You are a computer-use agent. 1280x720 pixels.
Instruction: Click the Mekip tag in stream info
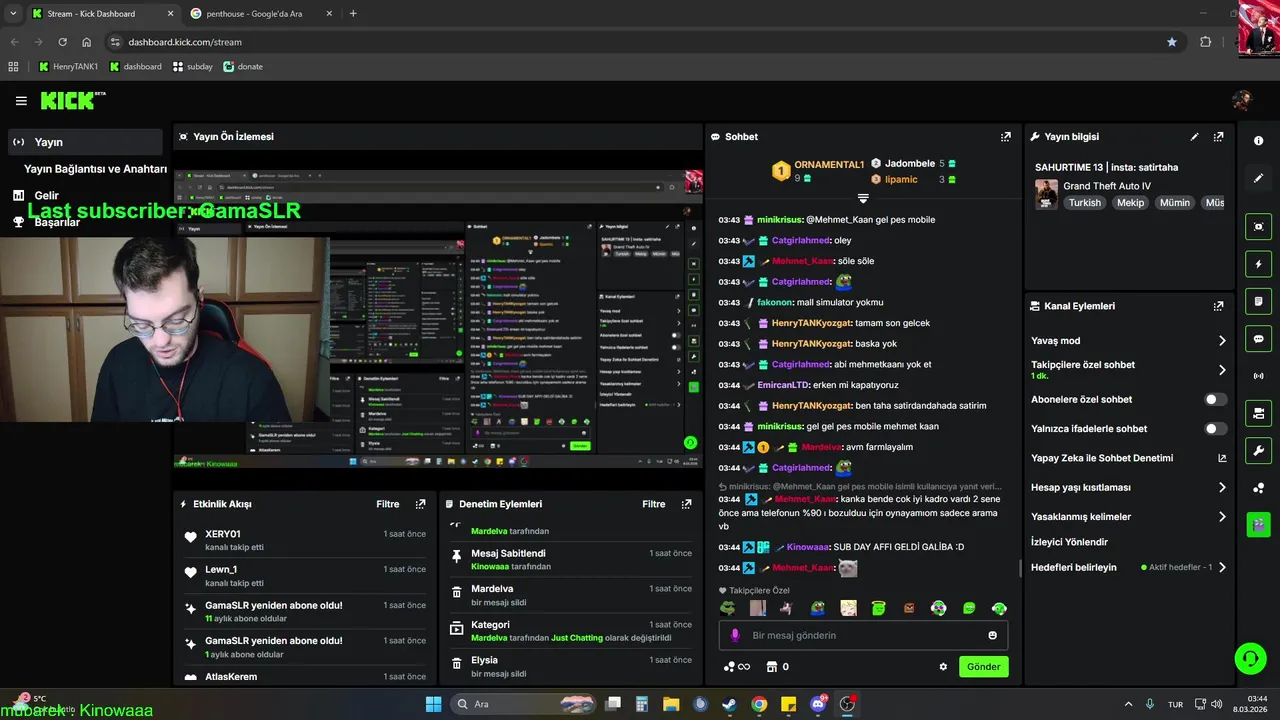pyautogui.click(x=1130, y=203)
